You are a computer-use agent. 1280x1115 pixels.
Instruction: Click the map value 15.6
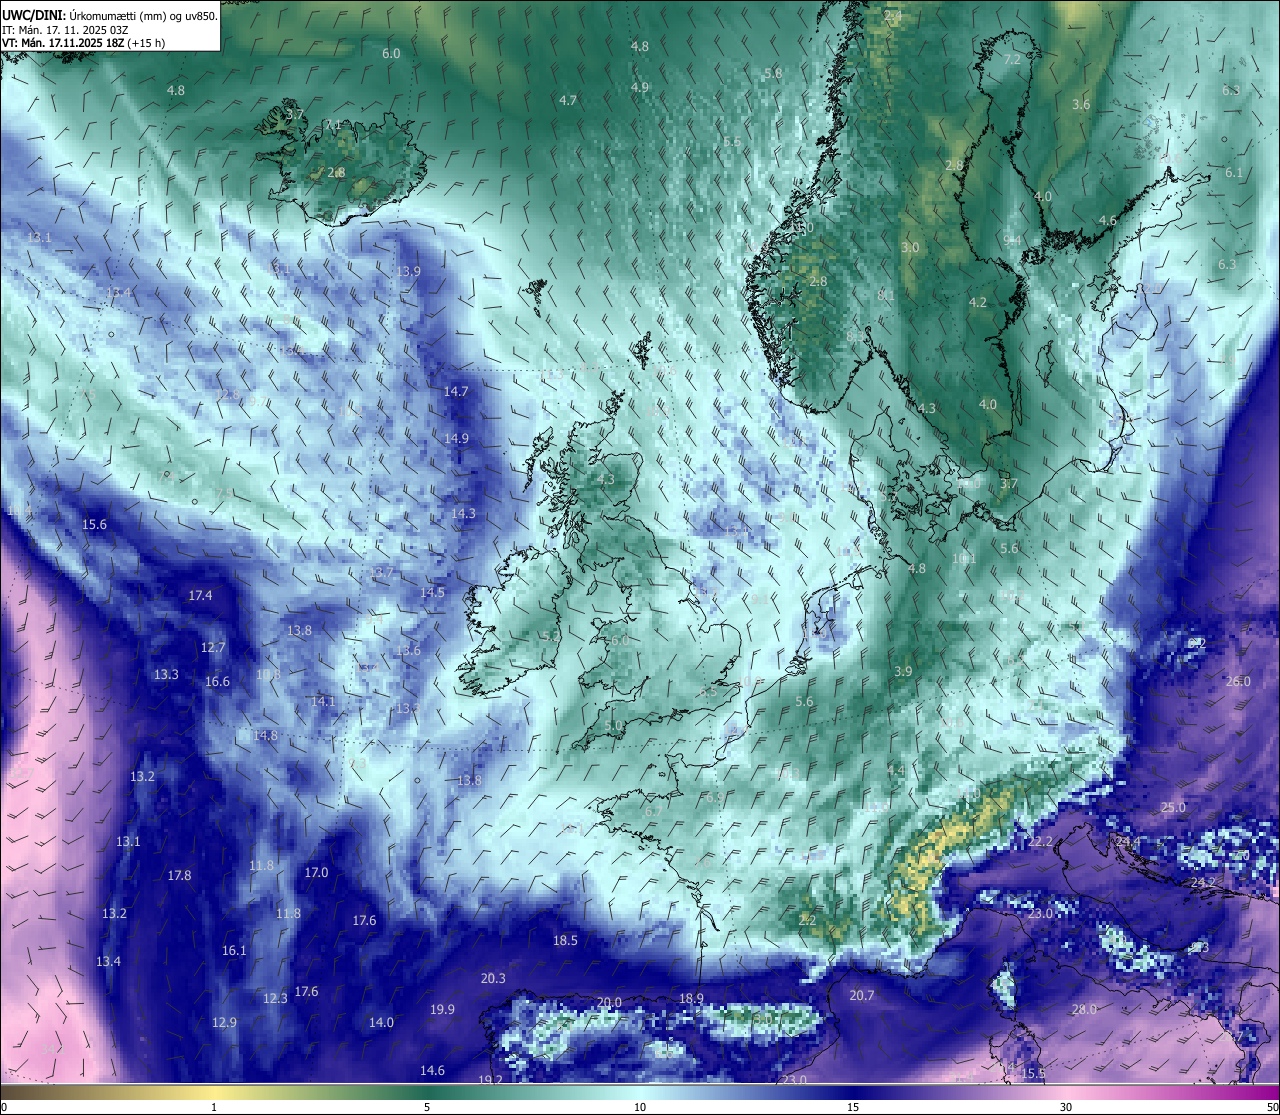[94, 524]
